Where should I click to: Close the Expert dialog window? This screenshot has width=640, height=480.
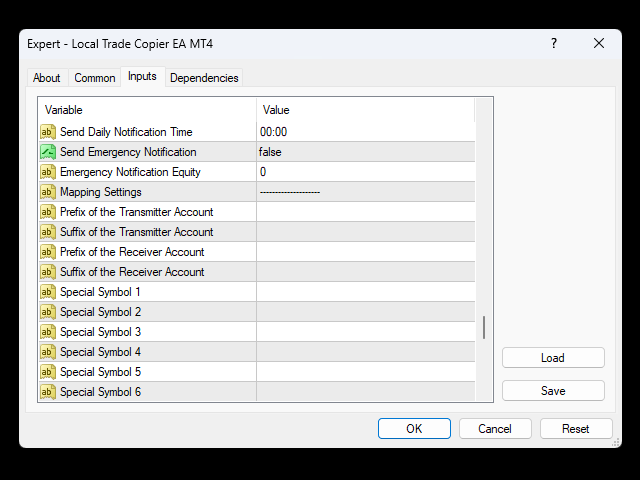[x=599, y=43]
